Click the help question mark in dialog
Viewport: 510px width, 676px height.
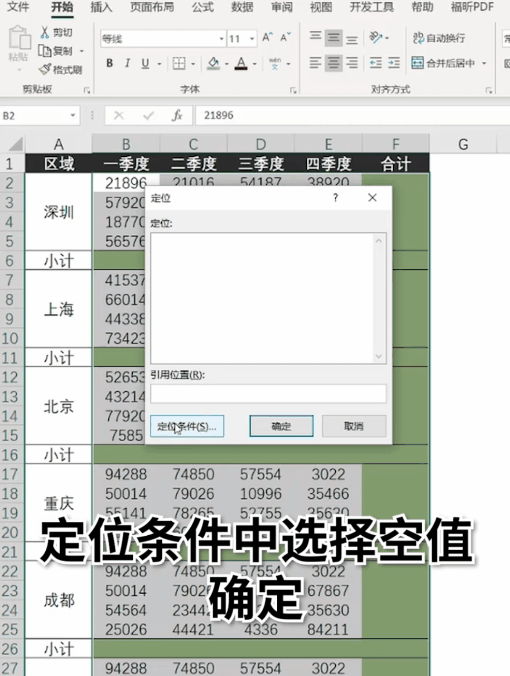(x=335, y=198)
